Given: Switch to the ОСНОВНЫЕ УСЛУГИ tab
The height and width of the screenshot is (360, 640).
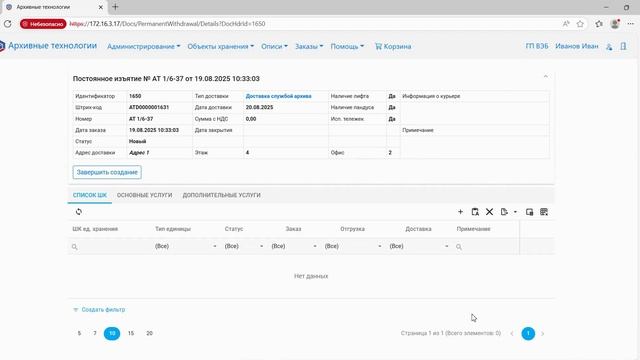Looking at the screenshot, I should 144,195.
